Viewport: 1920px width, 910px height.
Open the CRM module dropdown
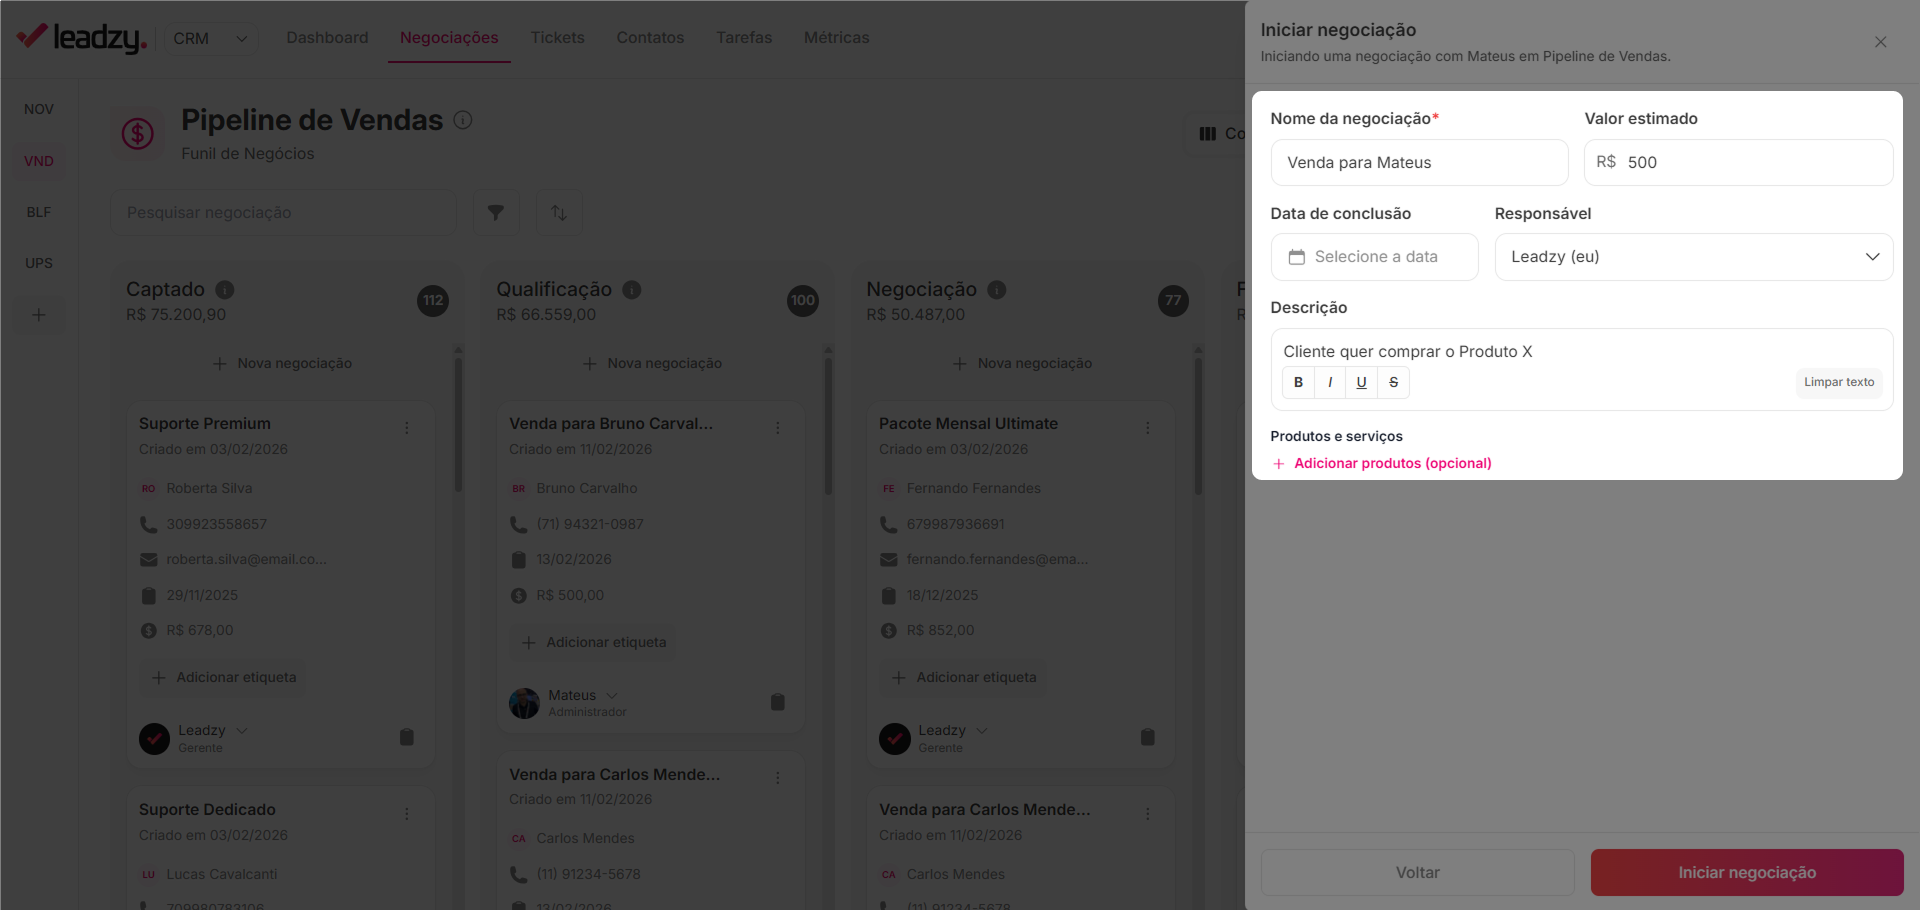tap(210, 38)
